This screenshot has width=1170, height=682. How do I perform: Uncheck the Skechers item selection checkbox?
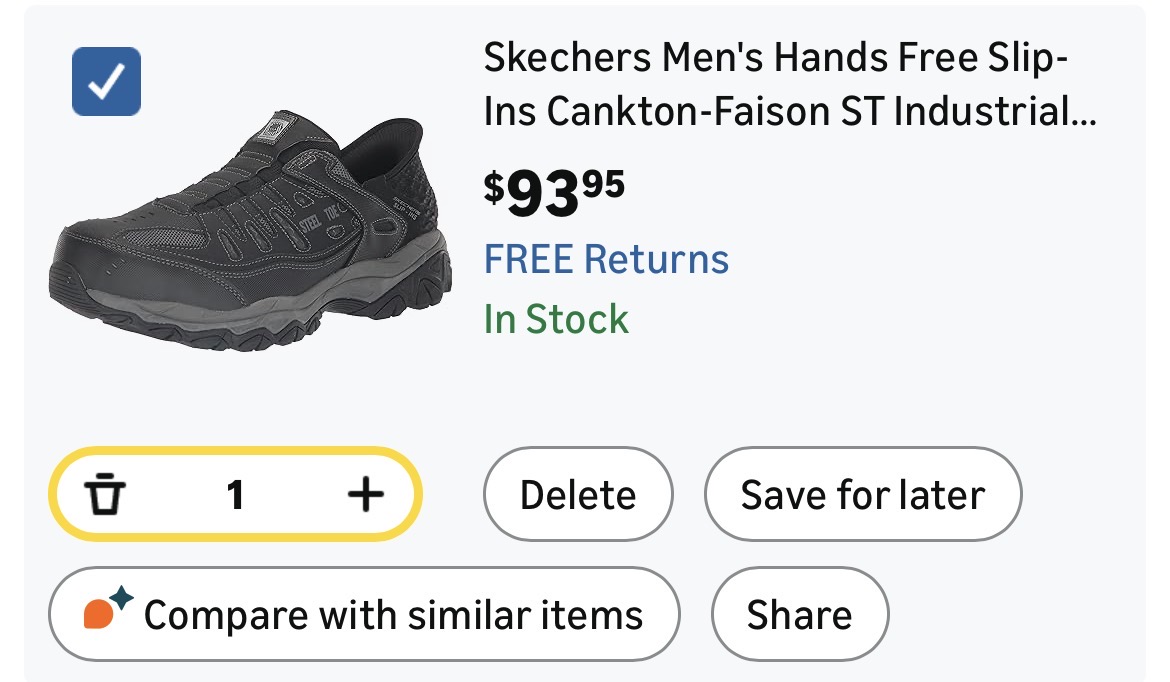point(106,81)
